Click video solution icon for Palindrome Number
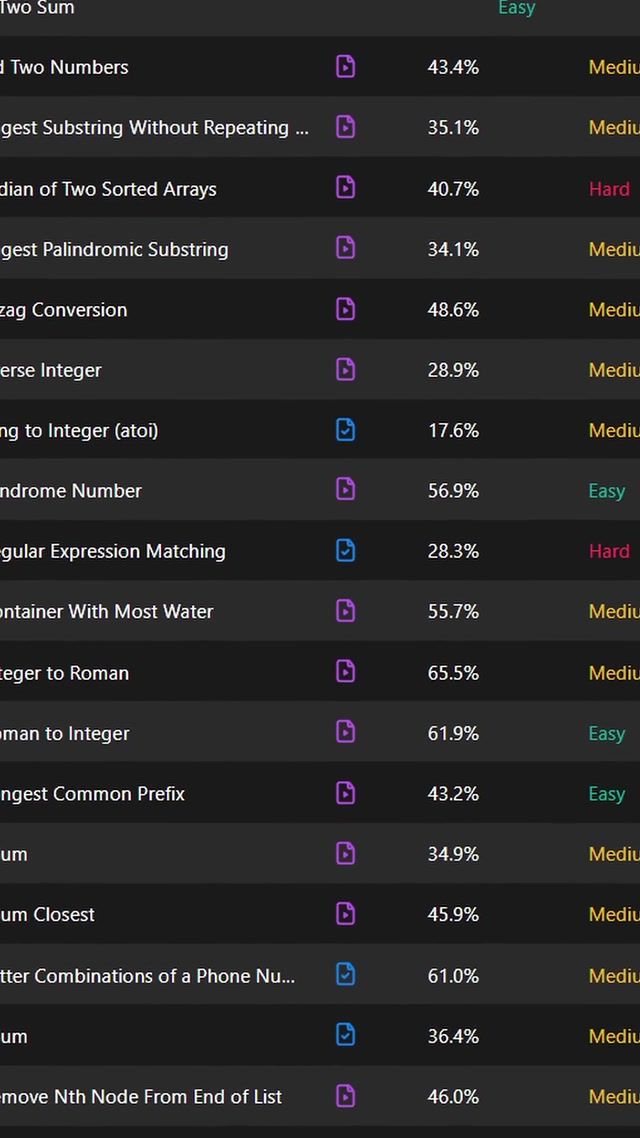Image resolution: width=640 pixels, height=1138 pixels. (345, 490)
